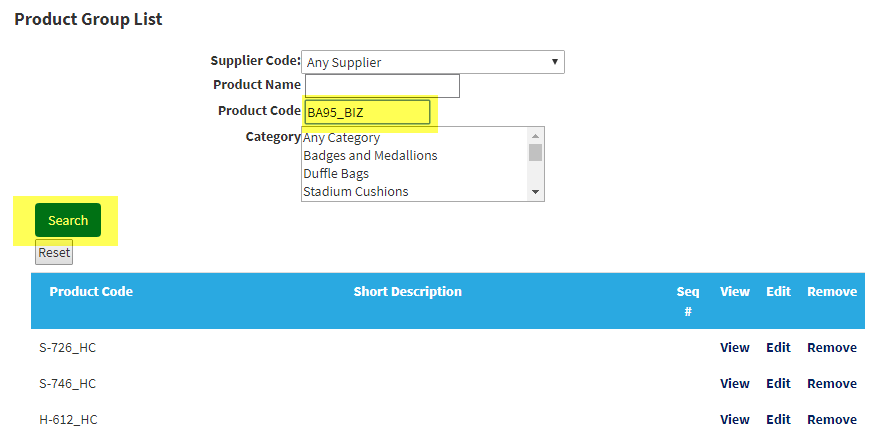This screenshot has height=430, width=880.
Task: View product S-746_HC
Action: [x=735, y=383]
